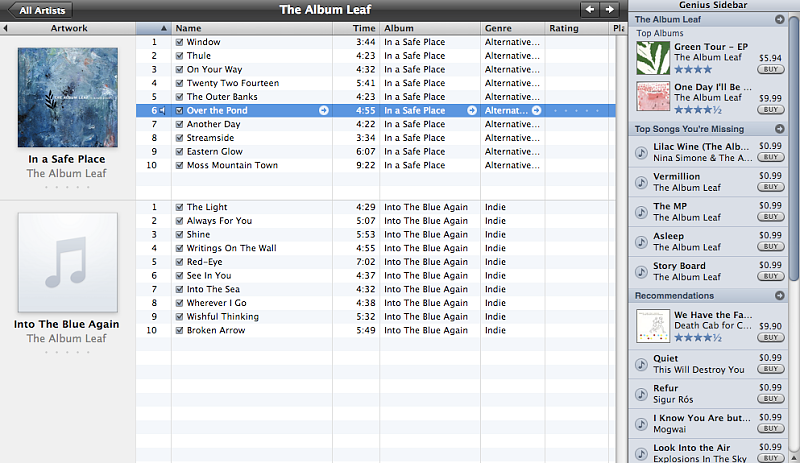800x463 pixels.
Task: Click store arrow next to selected Alternative genre
Action: (x=536, y=110)
